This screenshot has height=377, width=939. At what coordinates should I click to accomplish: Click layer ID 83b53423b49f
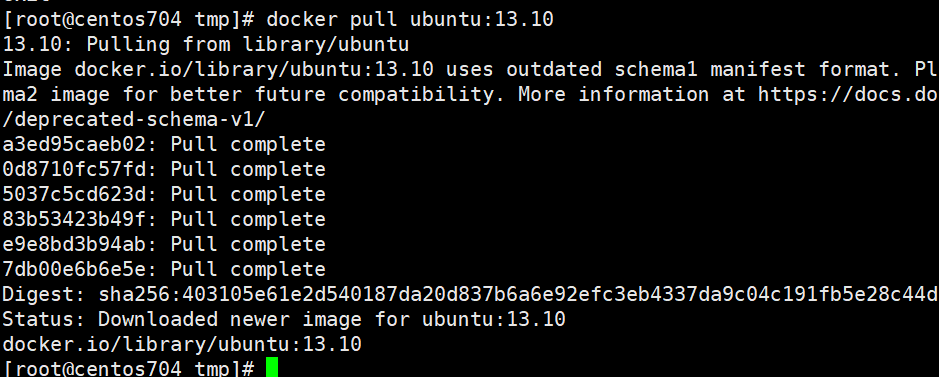80,220
